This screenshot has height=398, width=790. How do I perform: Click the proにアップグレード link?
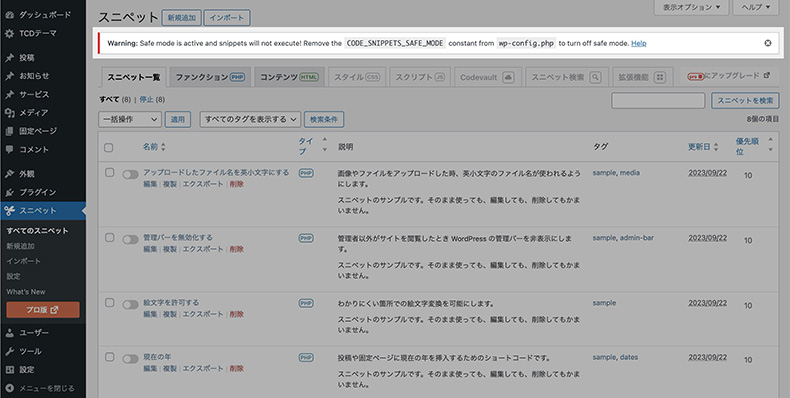tap(728, 76)
